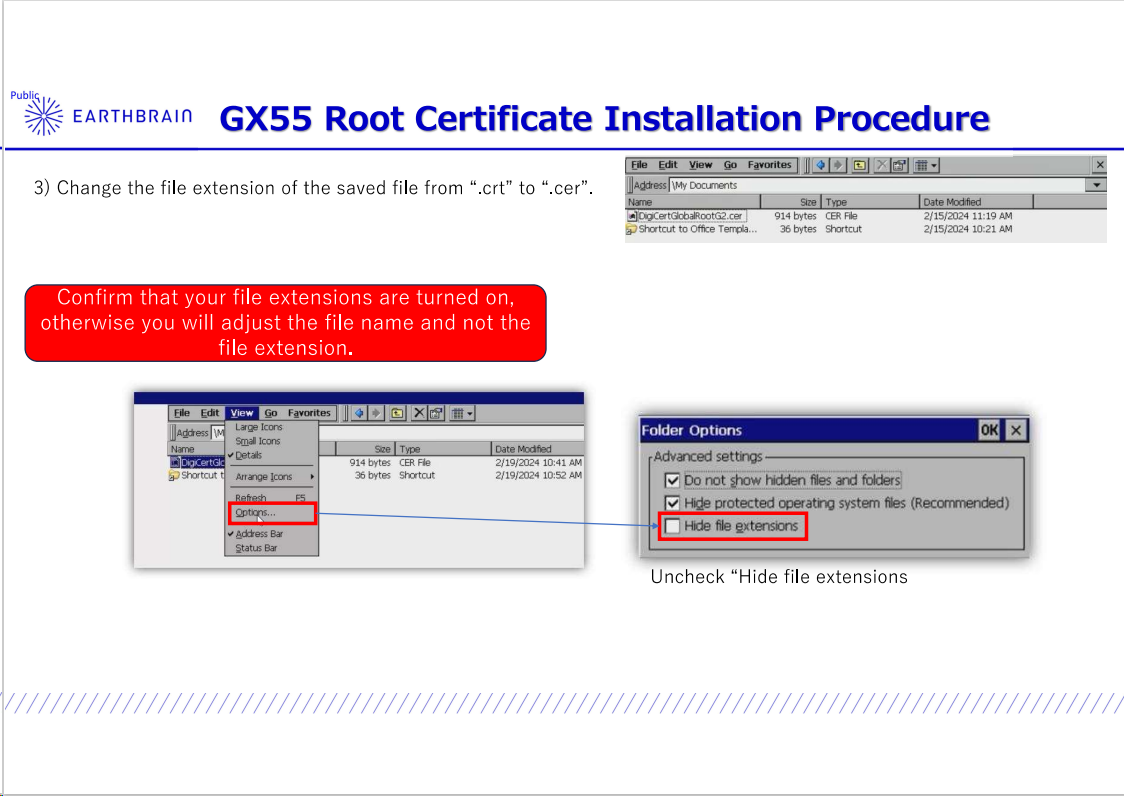This screenshot has height=796, width=1124.
Task: Toggle Hide protected operating system files checkbox
Action: pos(672,503)
